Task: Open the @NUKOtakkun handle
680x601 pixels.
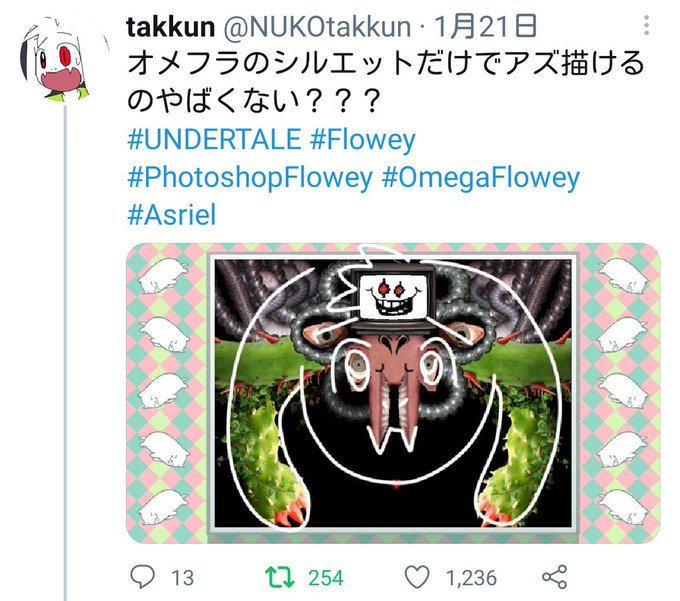Action: (317, 27)
